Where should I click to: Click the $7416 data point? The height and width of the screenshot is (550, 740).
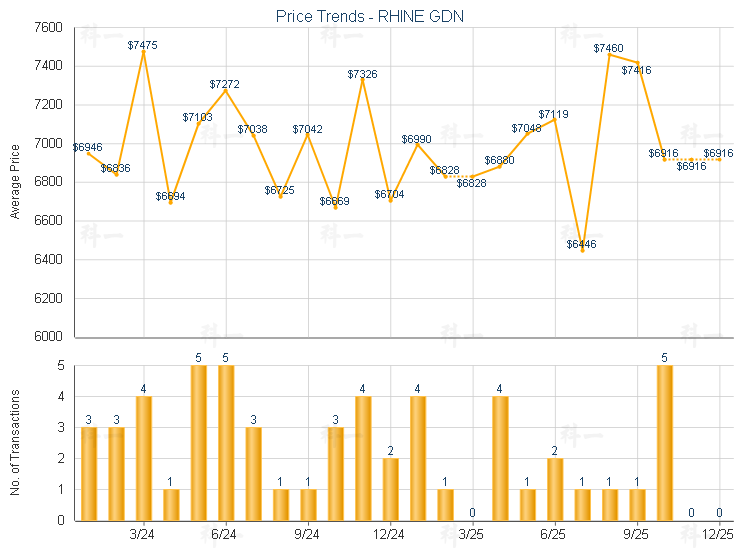tap(637, 62)
